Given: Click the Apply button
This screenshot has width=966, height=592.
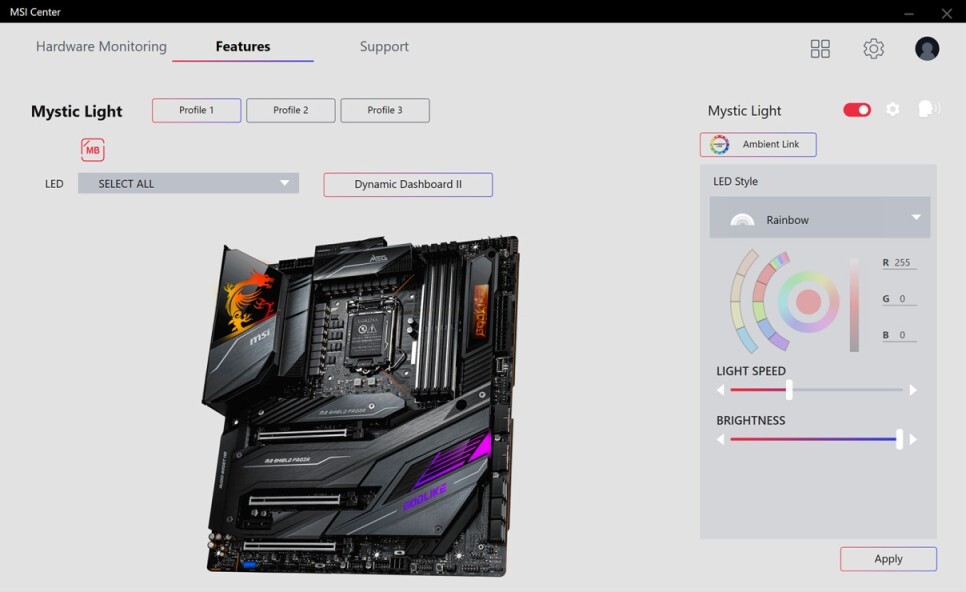Looking at the screenshot, I should (x=888, y=559).
